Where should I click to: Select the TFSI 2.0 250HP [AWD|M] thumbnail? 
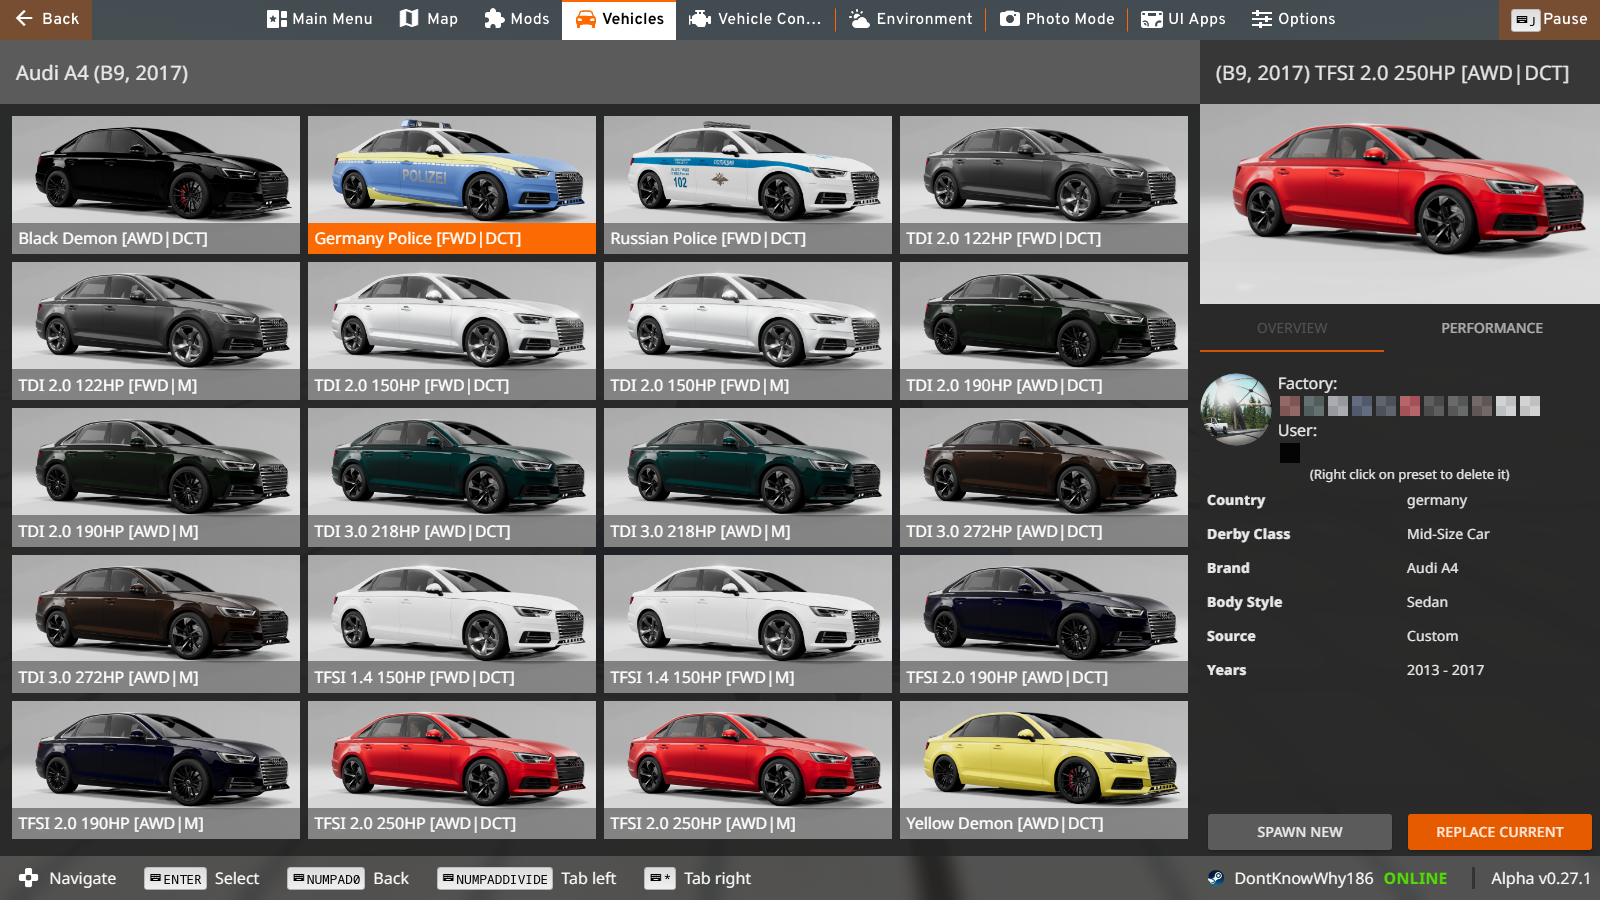click(748, 770)
